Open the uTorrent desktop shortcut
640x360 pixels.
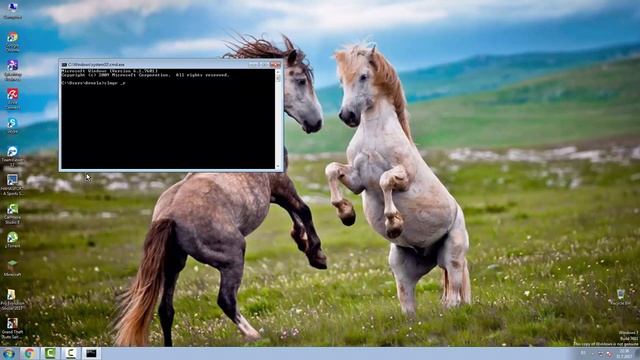coord(13,239)
